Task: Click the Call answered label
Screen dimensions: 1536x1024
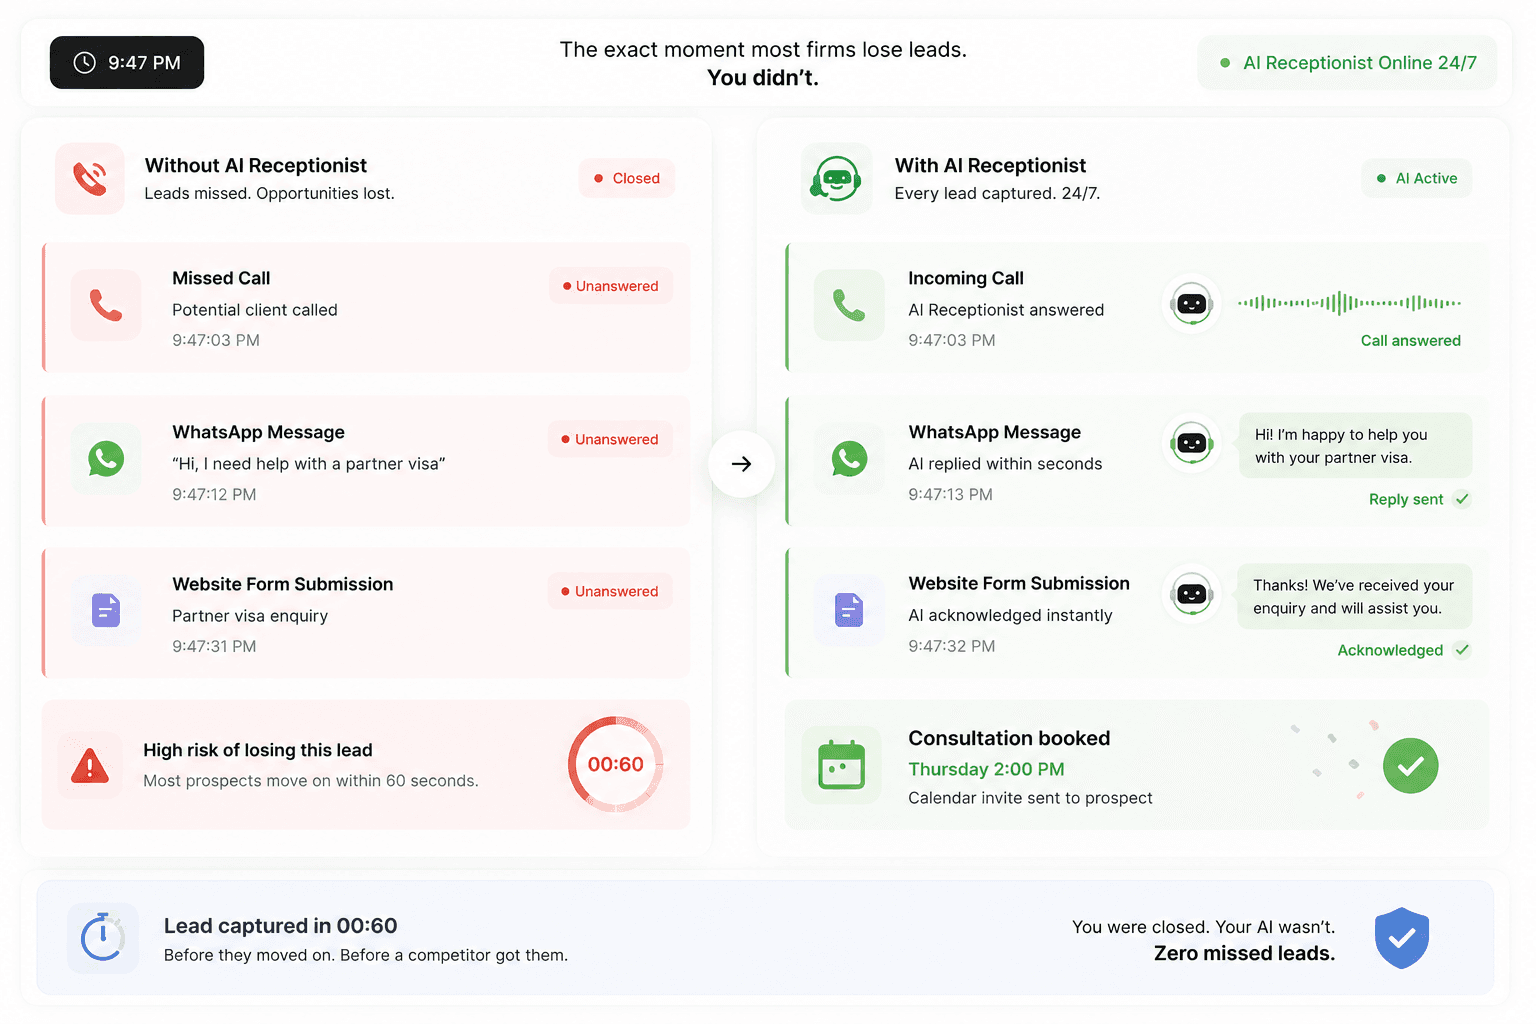Action: point(1410,341)
